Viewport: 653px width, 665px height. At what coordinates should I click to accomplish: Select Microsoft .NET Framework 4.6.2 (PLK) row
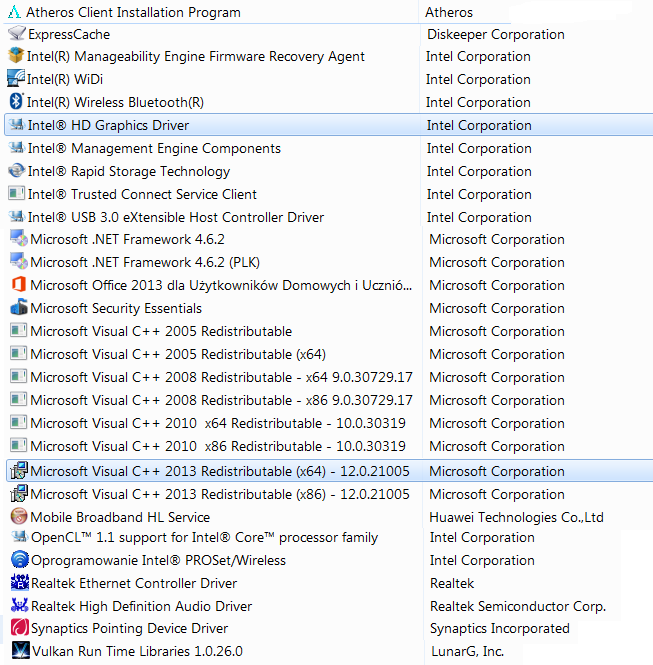coord(144,262)
